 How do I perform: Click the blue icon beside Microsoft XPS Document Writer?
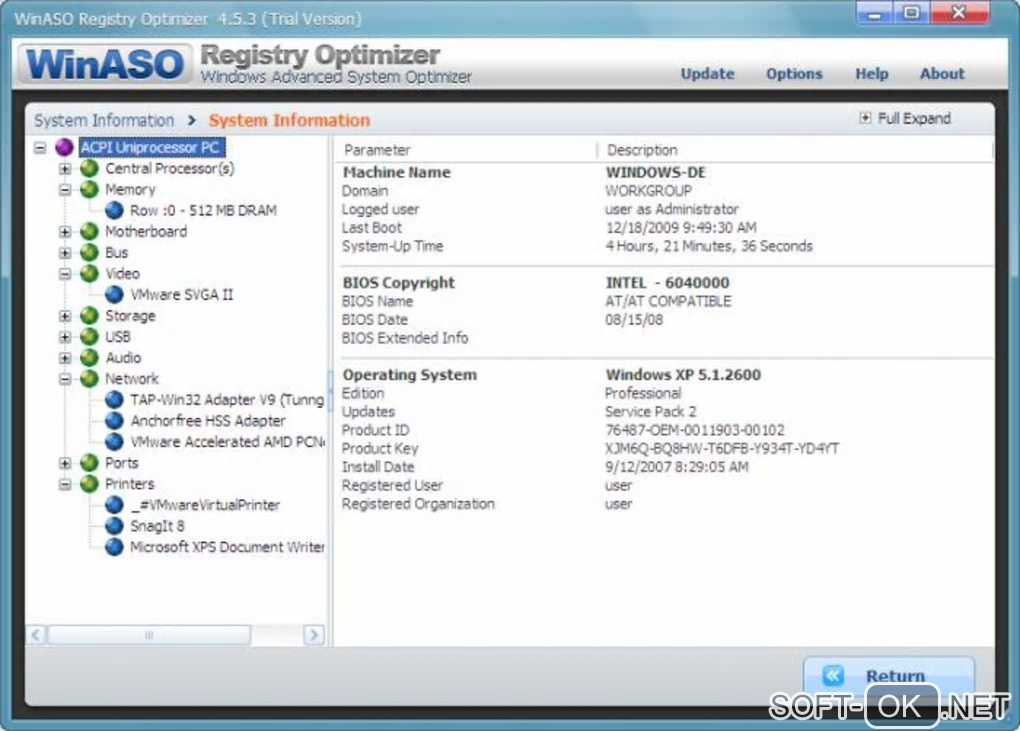[x=114, y=547]
